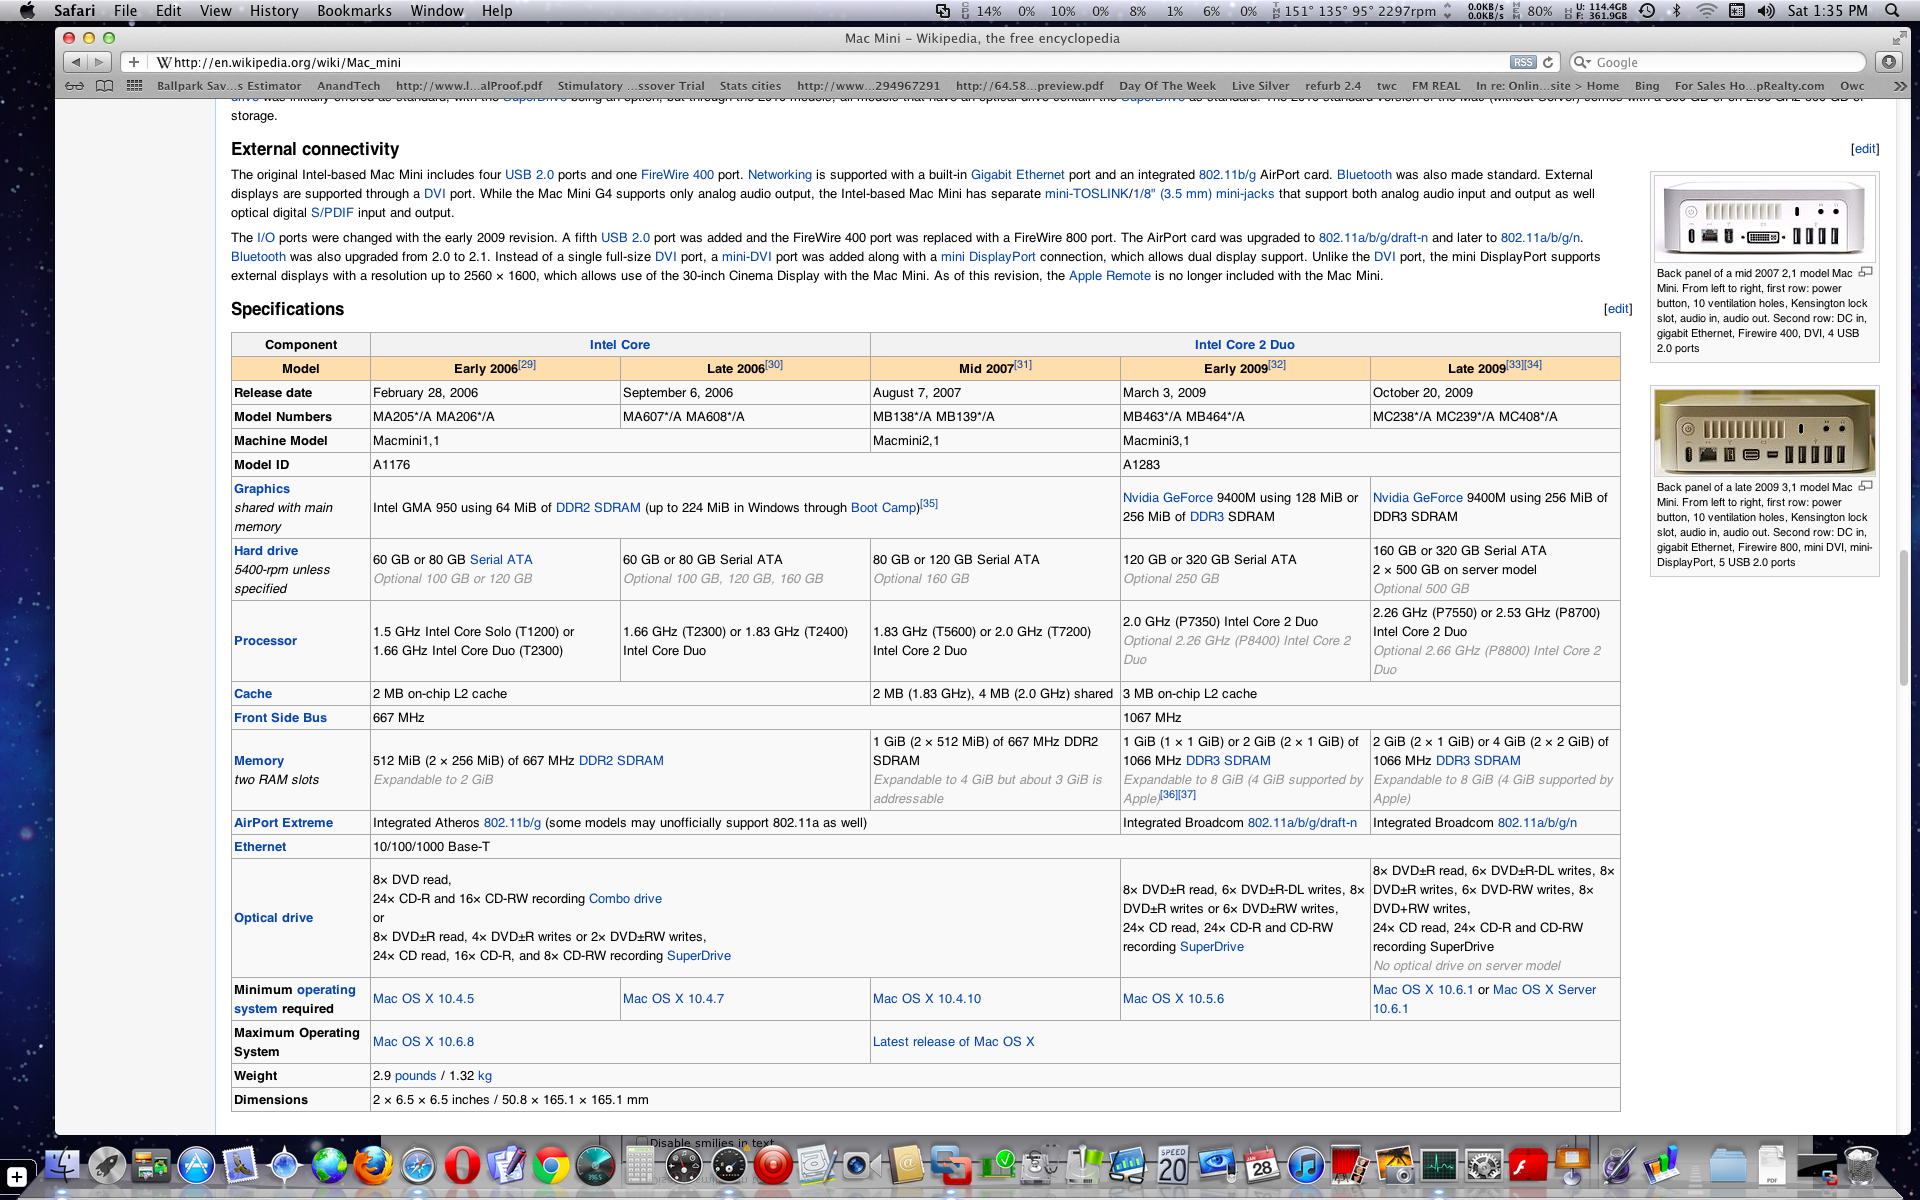The height and width of the screenshot is (1200, 1920).
Task: Enlarge the mid 2007 Mac Mini thumbnail caption icon
Action: 1865,272
